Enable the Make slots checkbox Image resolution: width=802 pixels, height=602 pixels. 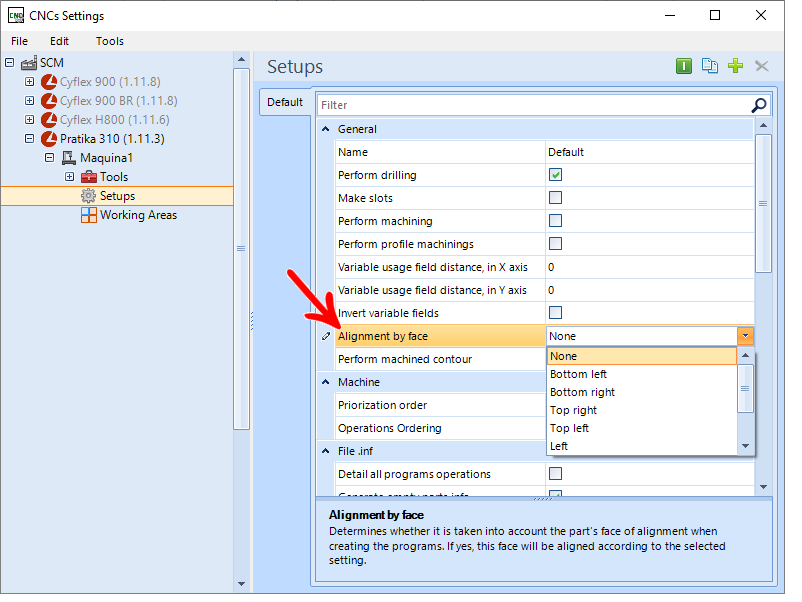tap(555, 197)
